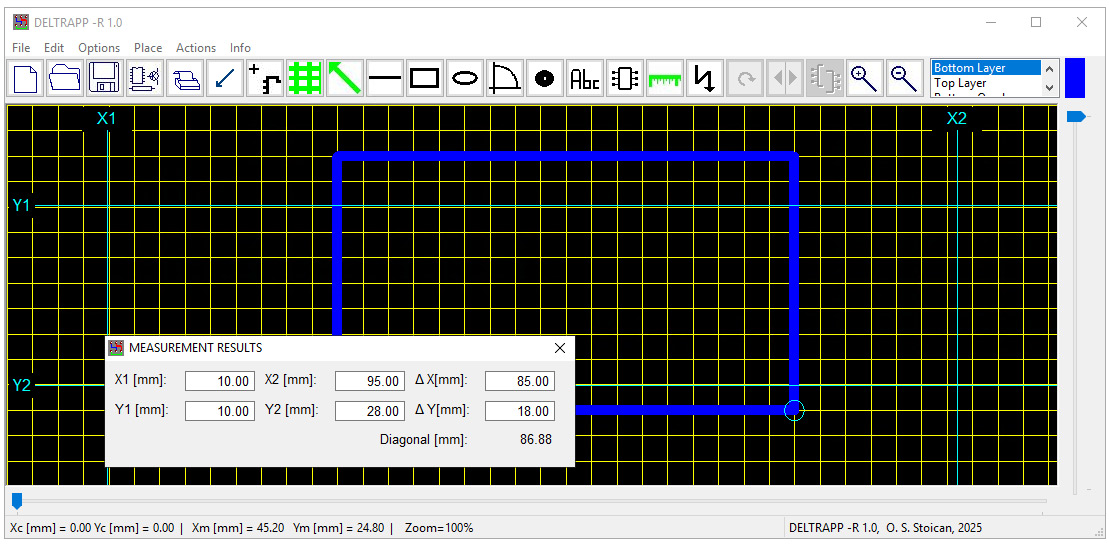1109x544 pixels.
Task: Click the X2 [mm] value field
Action: pyautogui.click(x=370, y=381)
